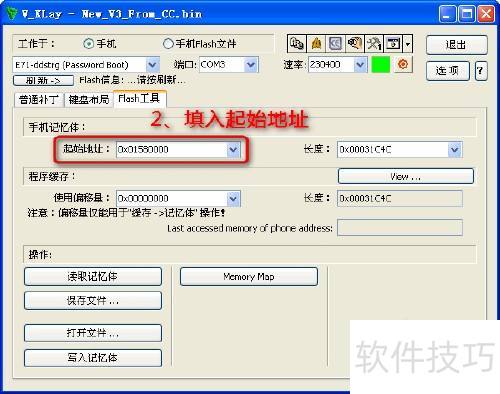Click the 刷新 -> refresh button
The width and height of the screenshot is (500, 394).
[43, 80]
